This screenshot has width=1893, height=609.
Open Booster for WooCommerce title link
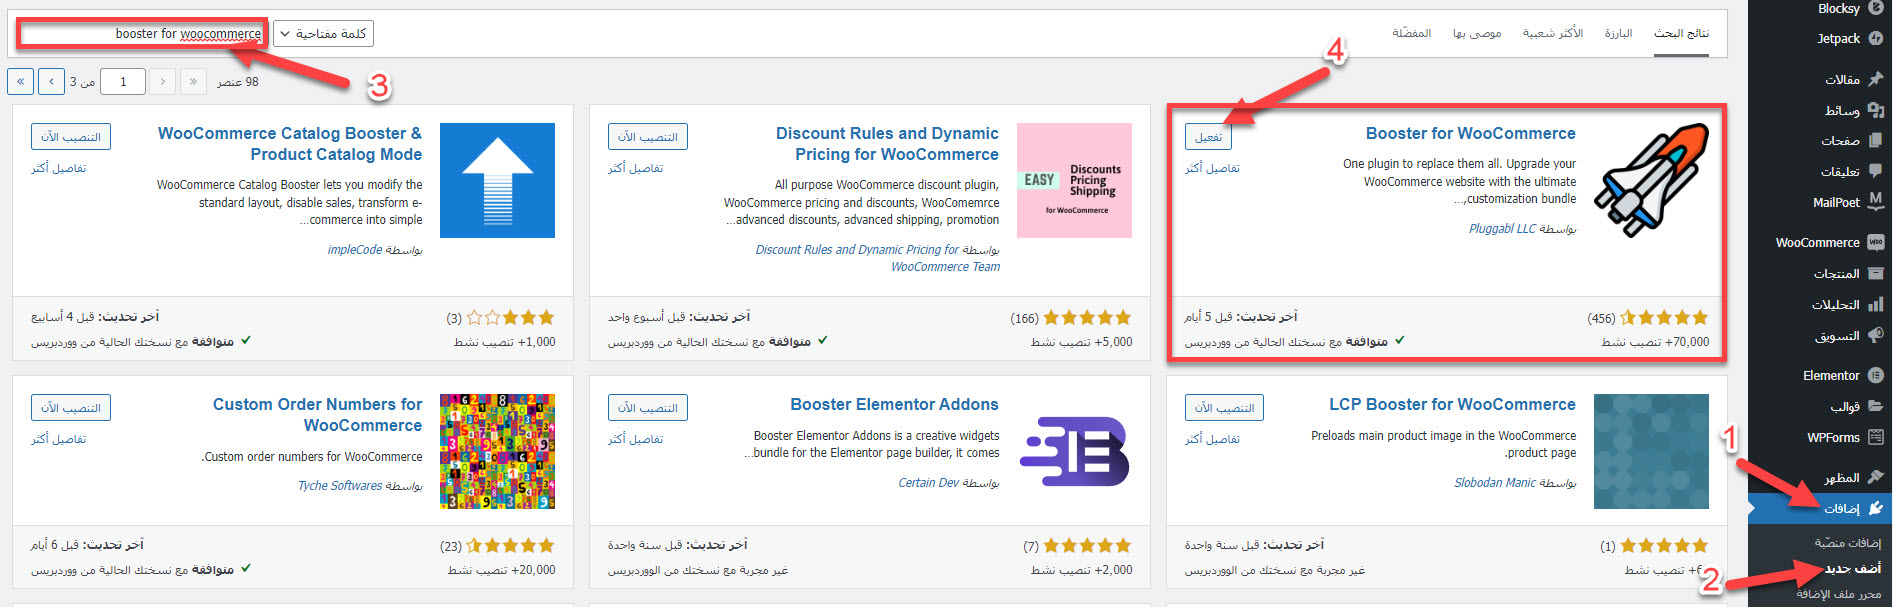pyautogui.click(x=1470, y=133)
